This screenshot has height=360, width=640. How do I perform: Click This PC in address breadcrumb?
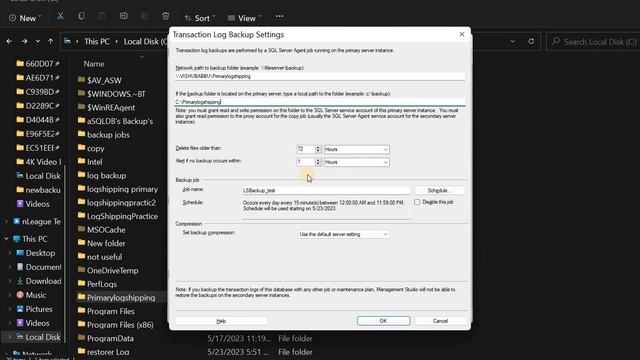[x=97, y=42]
